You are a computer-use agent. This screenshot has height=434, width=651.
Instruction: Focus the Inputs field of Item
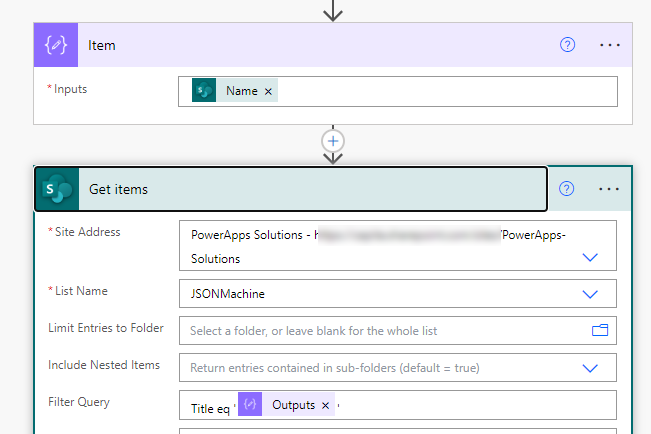398,91
